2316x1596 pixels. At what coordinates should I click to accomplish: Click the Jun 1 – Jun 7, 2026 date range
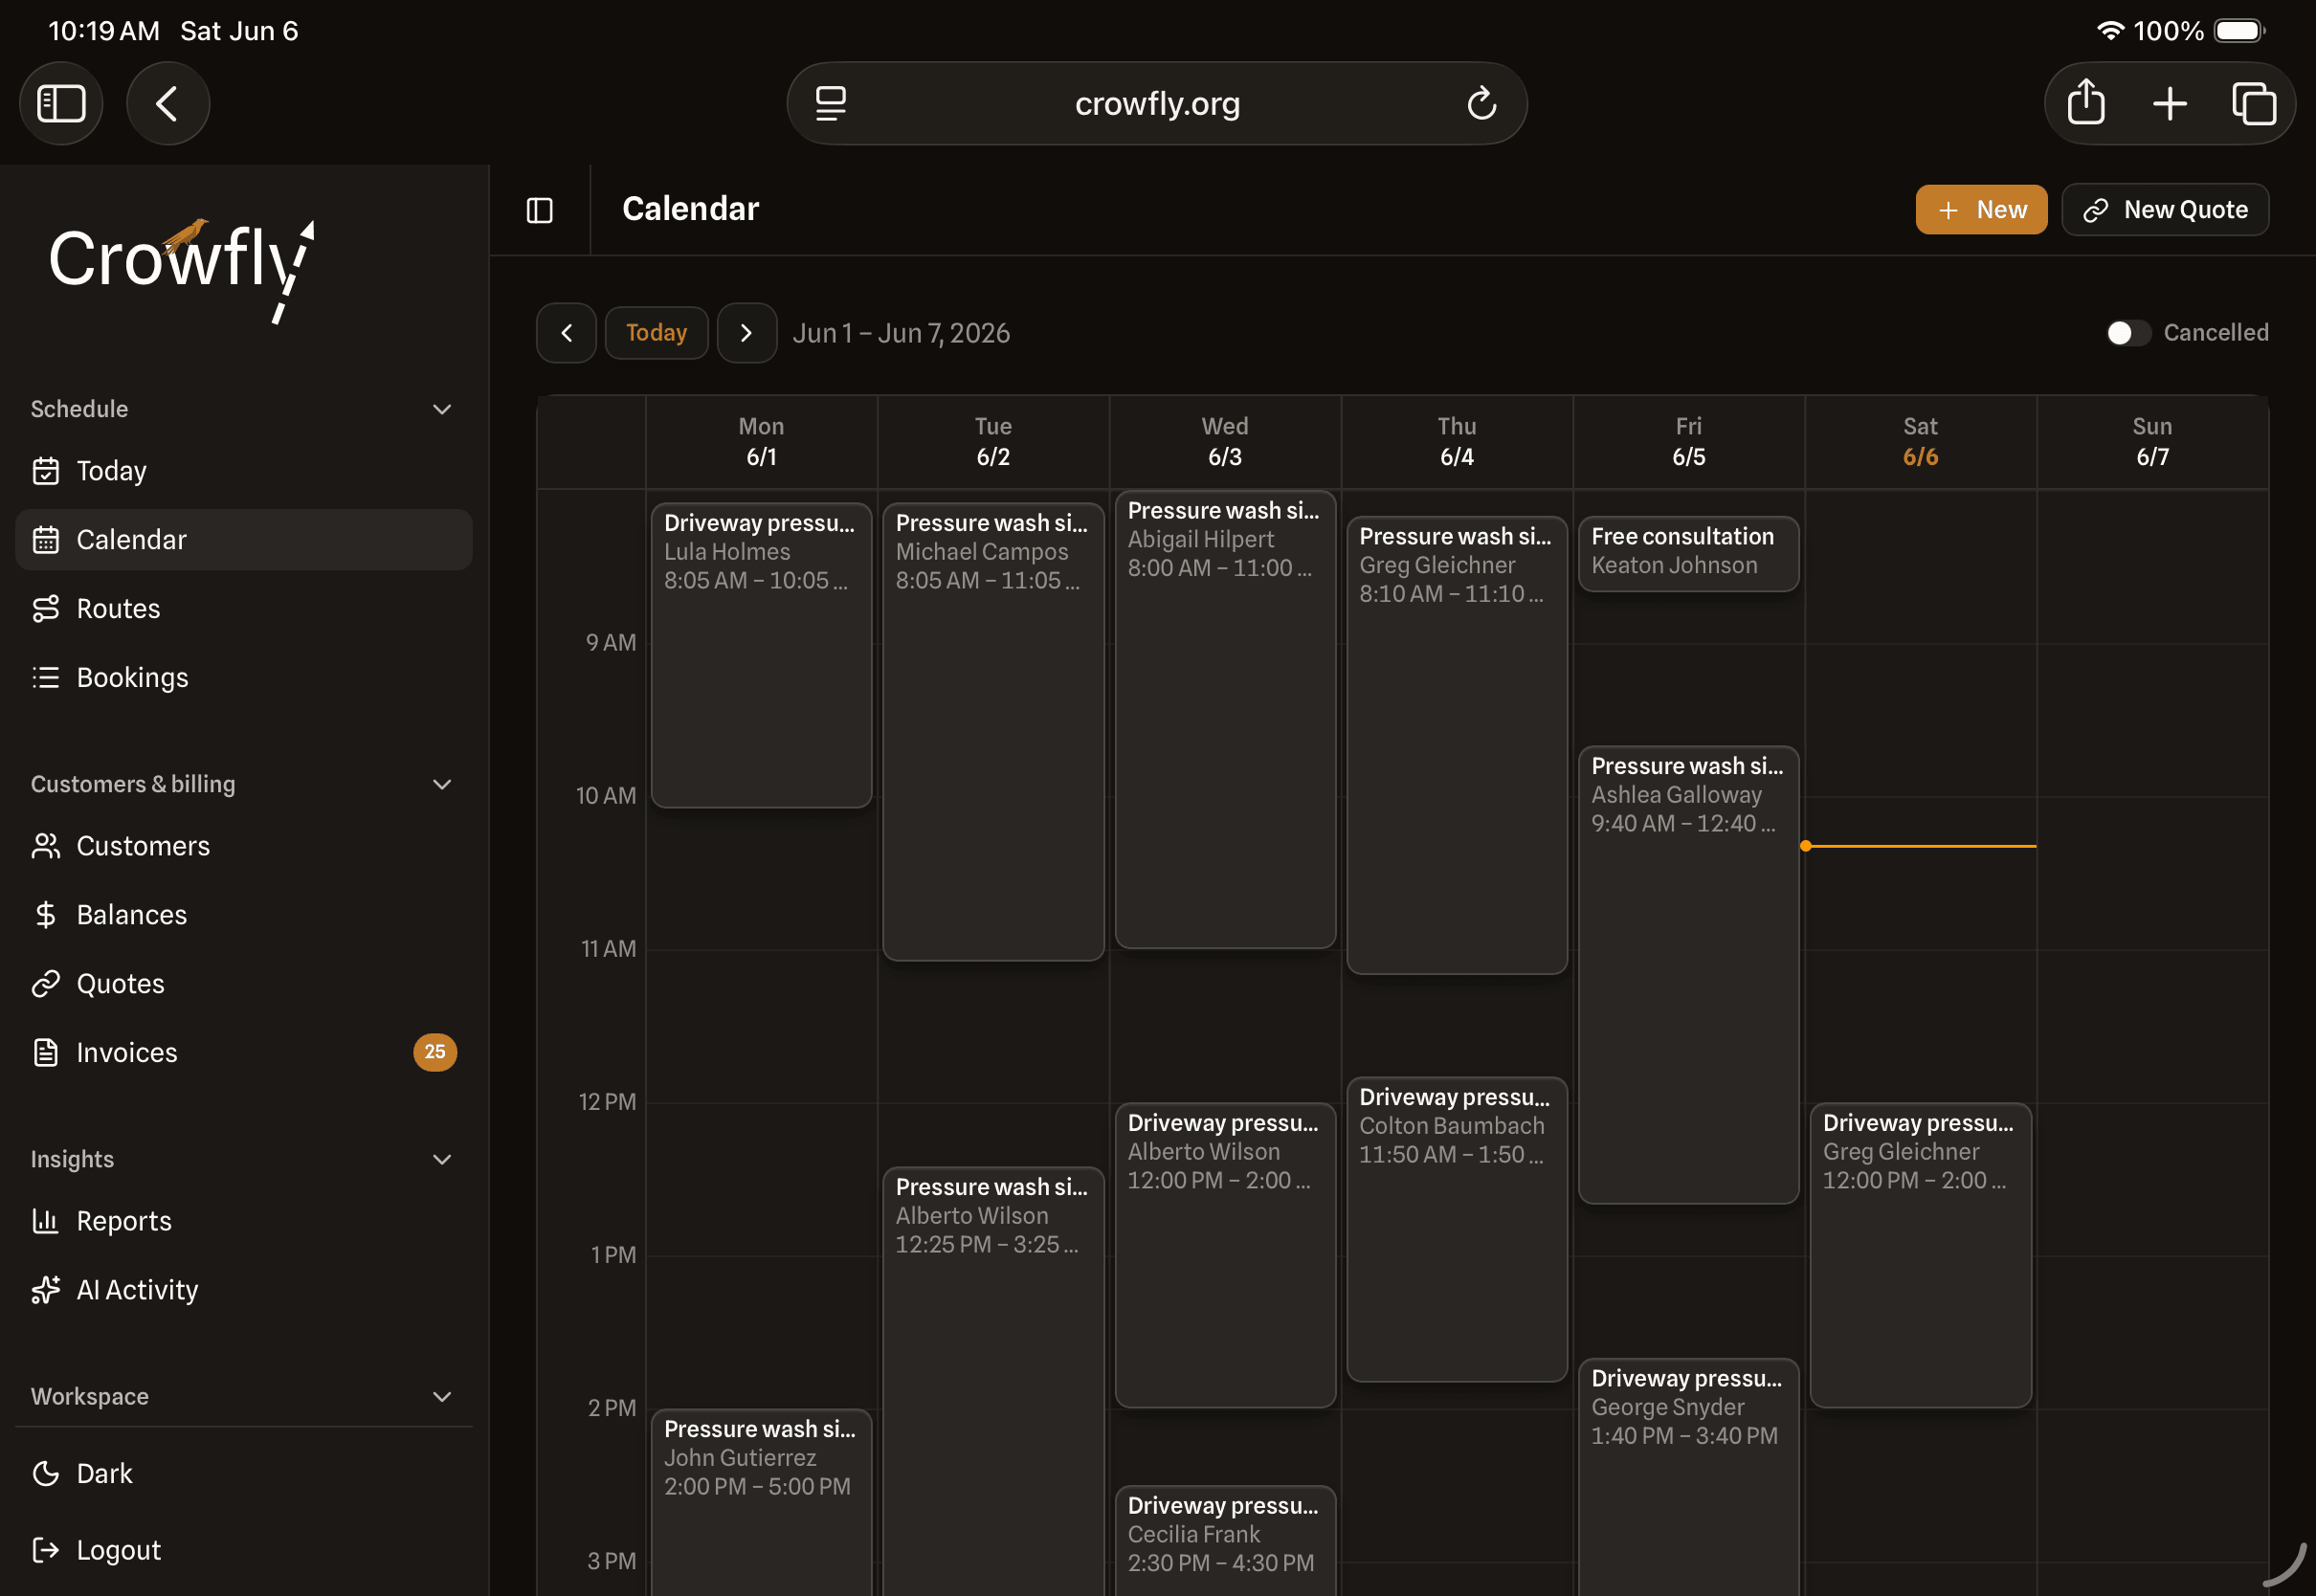[x=901, y=333]
